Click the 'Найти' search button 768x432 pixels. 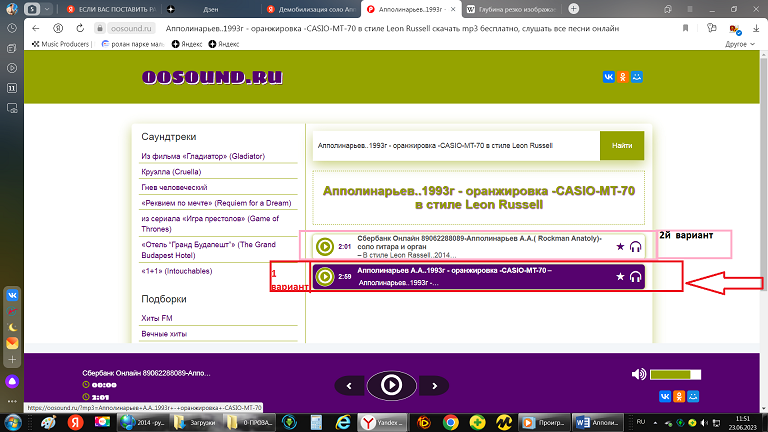(x=622, y=145)
